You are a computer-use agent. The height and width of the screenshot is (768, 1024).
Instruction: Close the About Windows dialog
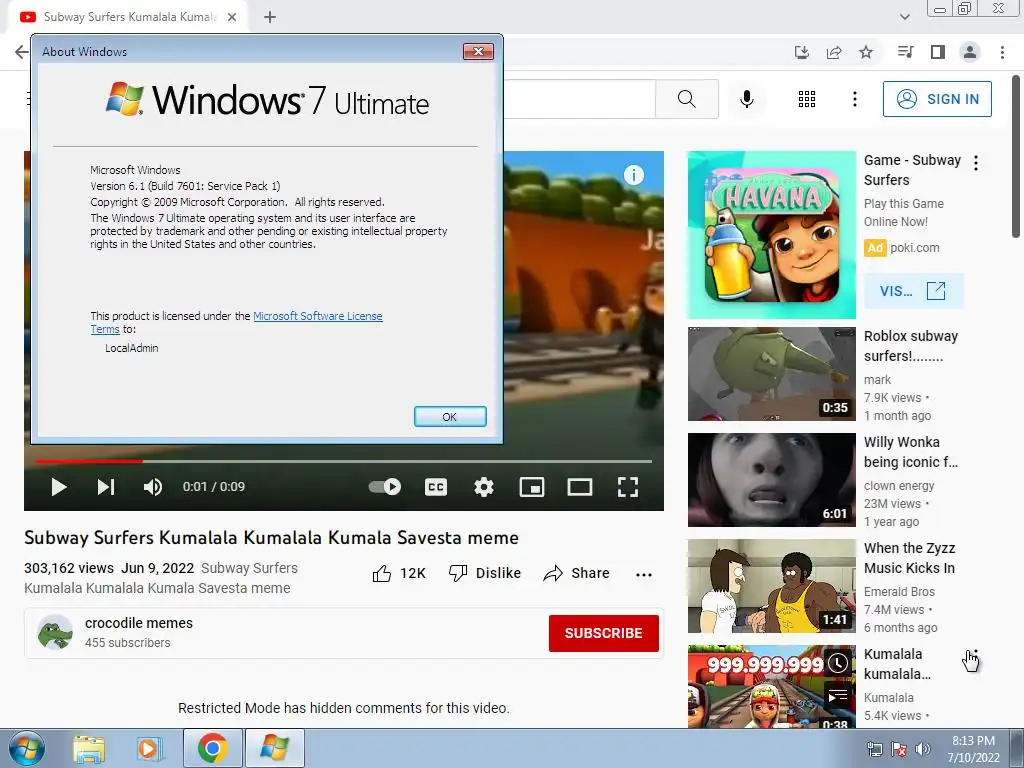478,52
